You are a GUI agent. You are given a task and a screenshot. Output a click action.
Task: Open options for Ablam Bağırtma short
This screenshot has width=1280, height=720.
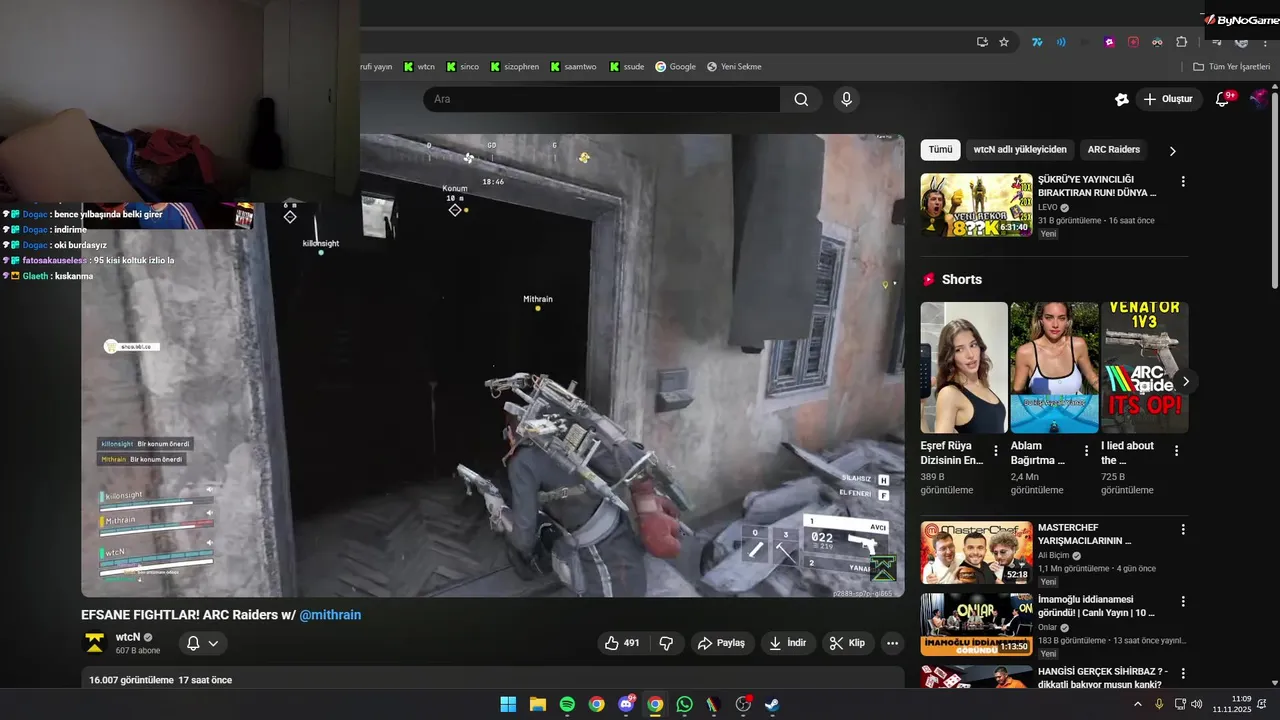(x=1086, y=451)
